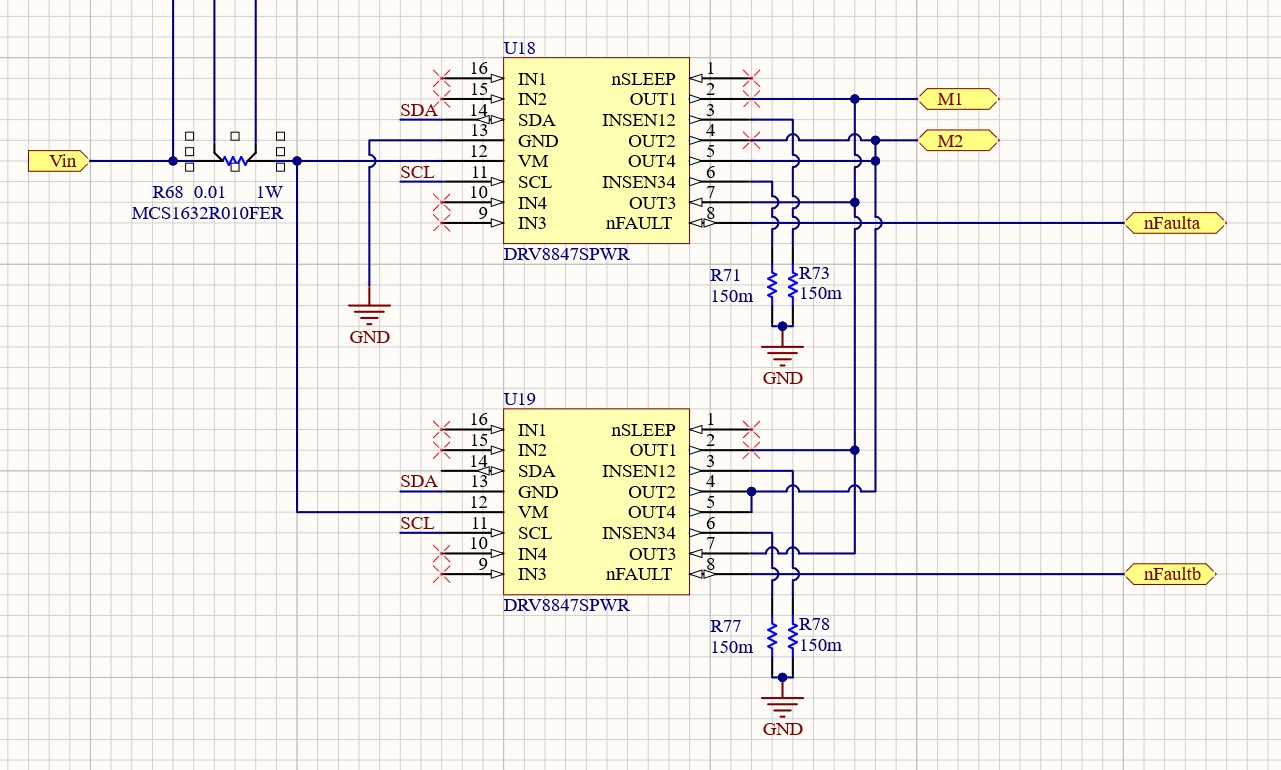This screenshot has height=770, width=1281.
Task: Select the M2 output port
Action: [x=958, y=141]
